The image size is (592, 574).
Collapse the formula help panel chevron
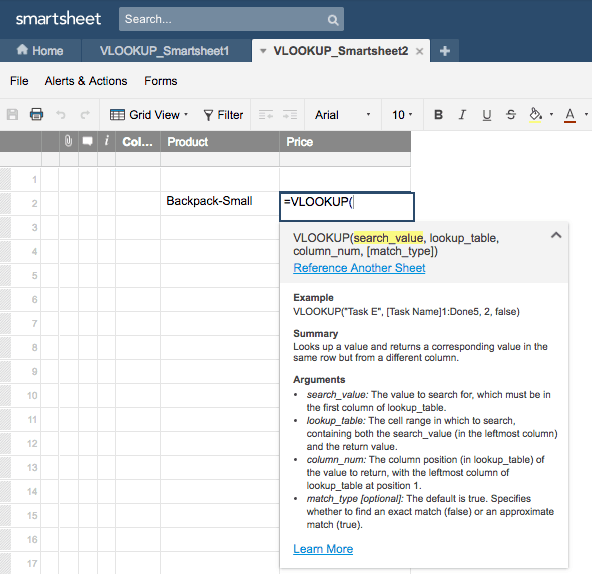pos(556,235)
